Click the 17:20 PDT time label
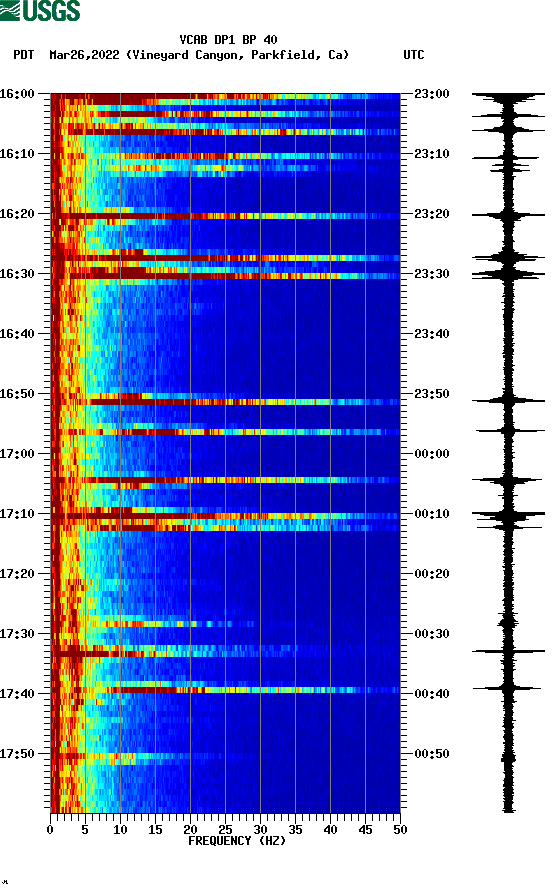Screen dimensions: 552x893 (x=17, y=574)
